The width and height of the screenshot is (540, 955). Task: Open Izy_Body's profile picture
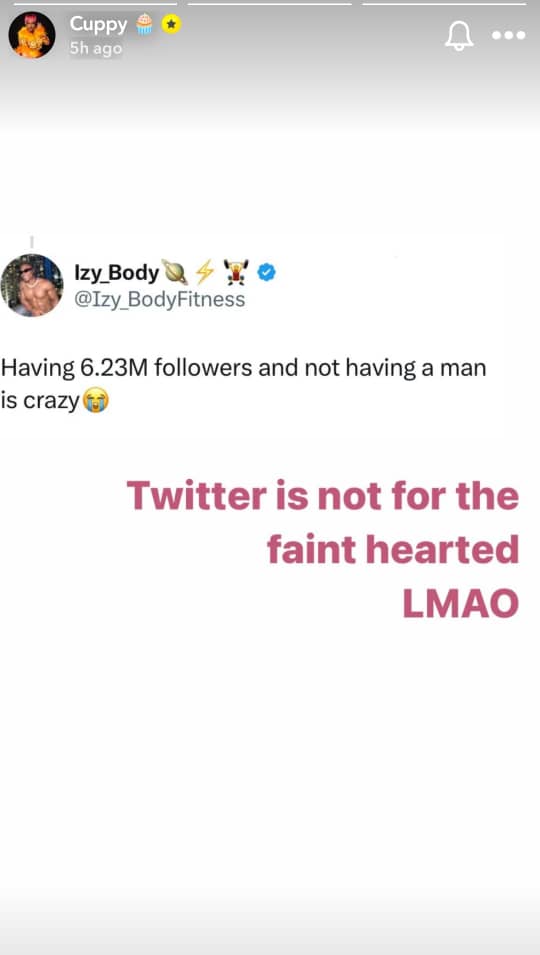click(32, 285)
